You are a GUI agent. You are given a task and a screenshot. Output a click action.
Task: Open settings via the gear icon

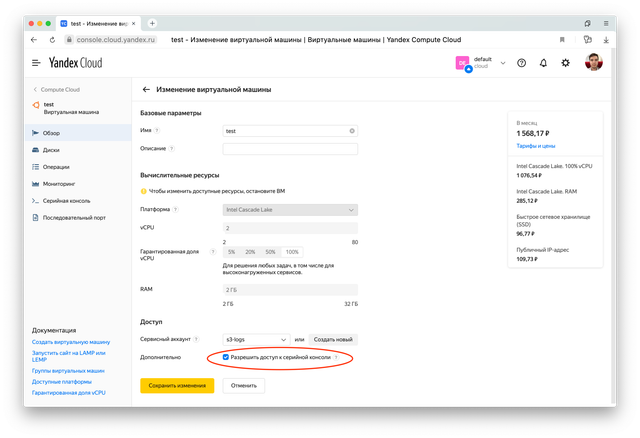(x=566, y=62)
